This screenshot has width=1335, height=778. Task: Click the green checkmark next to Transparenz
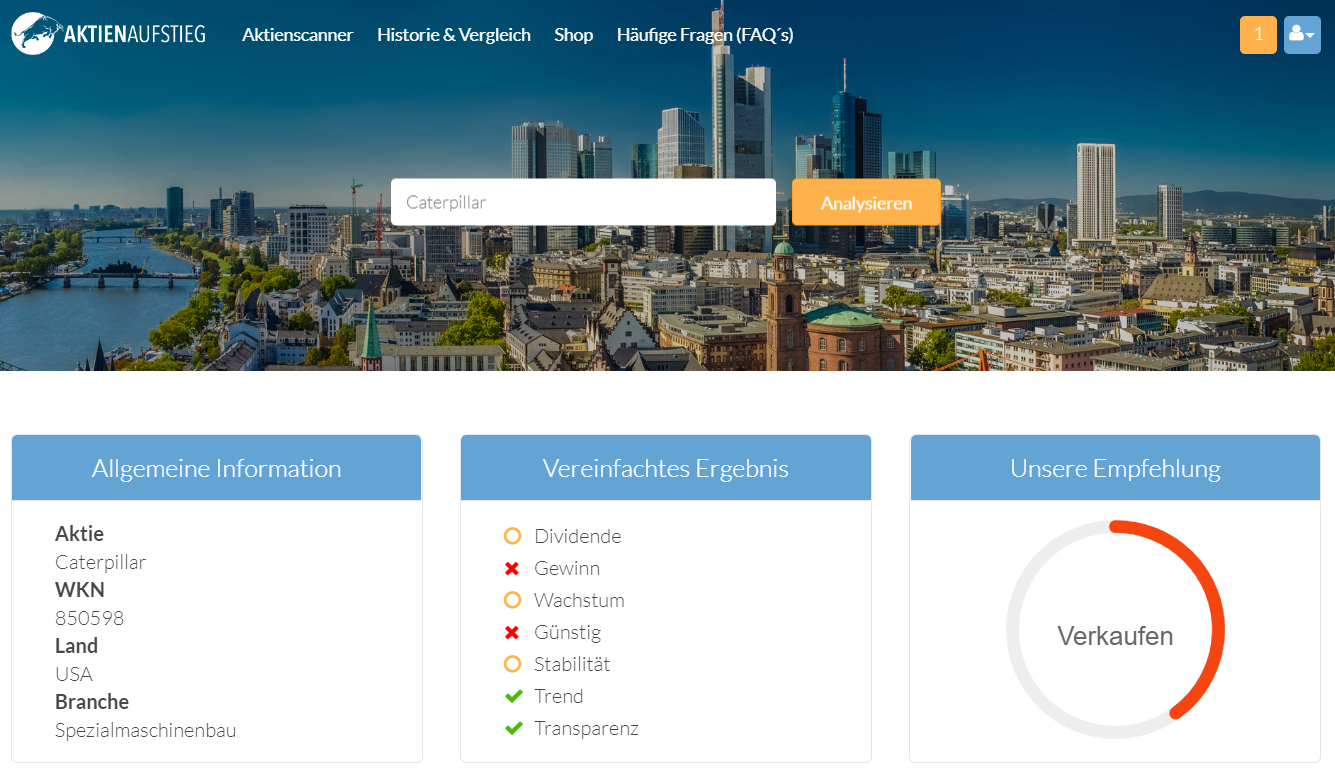(513, 728)
